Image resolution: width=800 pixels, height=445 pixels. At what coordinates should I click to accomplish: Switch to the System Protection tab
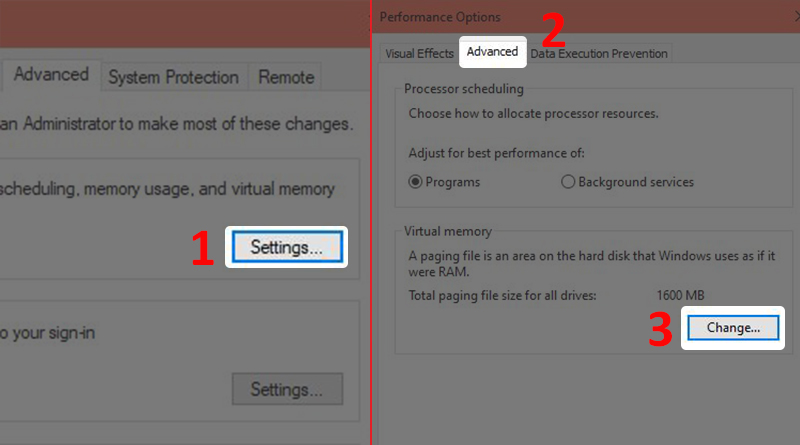pos(173,77)
